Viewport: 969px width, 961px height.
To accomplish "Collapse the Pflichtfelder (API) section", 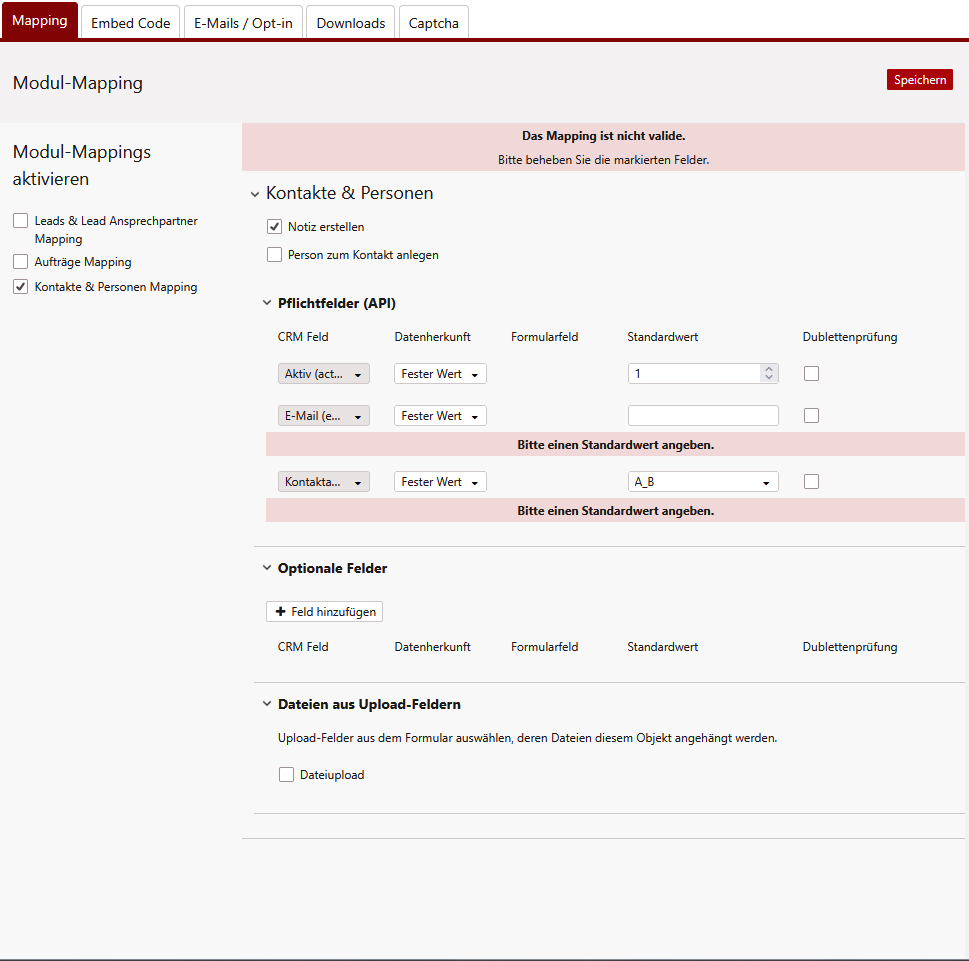I will pos(267,303).
